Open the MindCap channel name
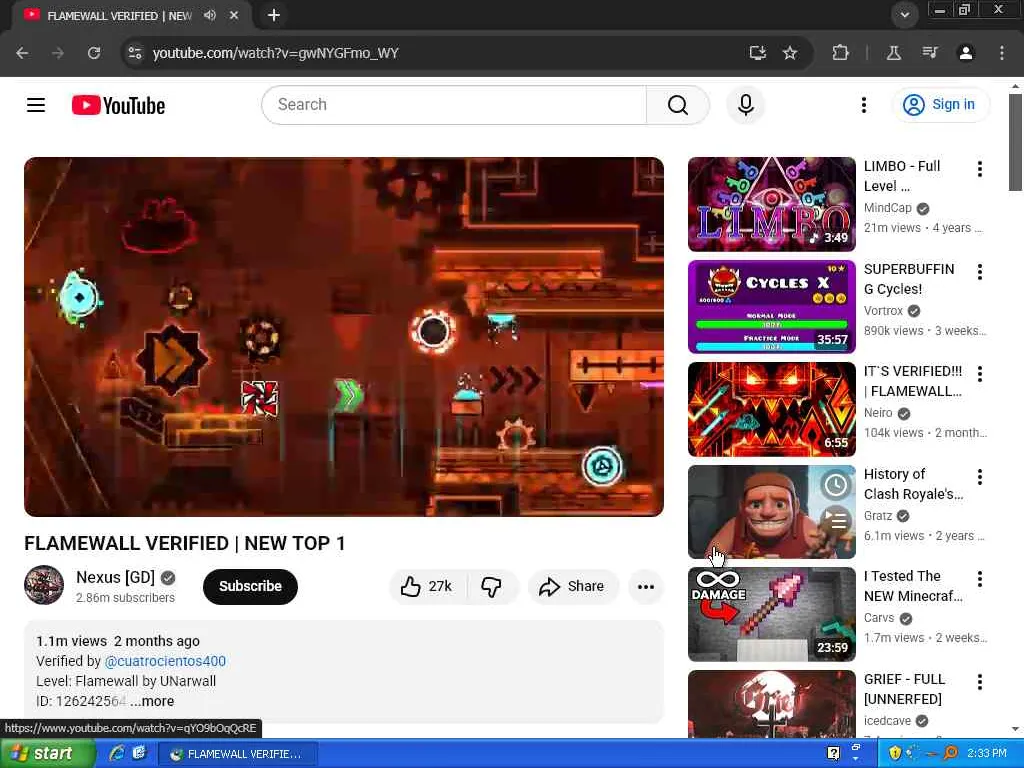The width and height of the screenshot is (1024, 768). (888, 208)
